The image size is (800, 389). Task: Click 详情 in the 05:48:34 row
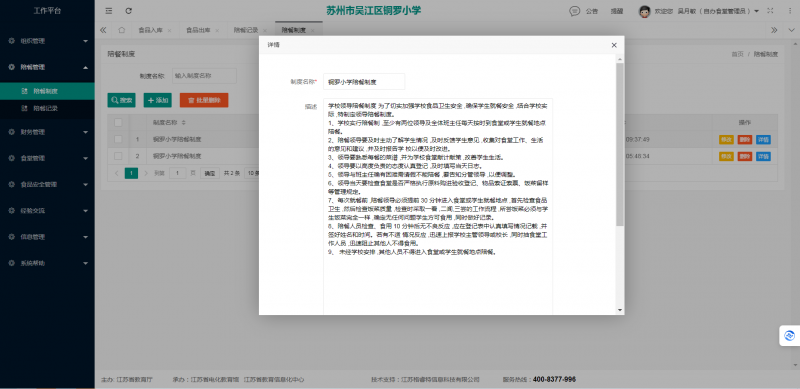763,156
